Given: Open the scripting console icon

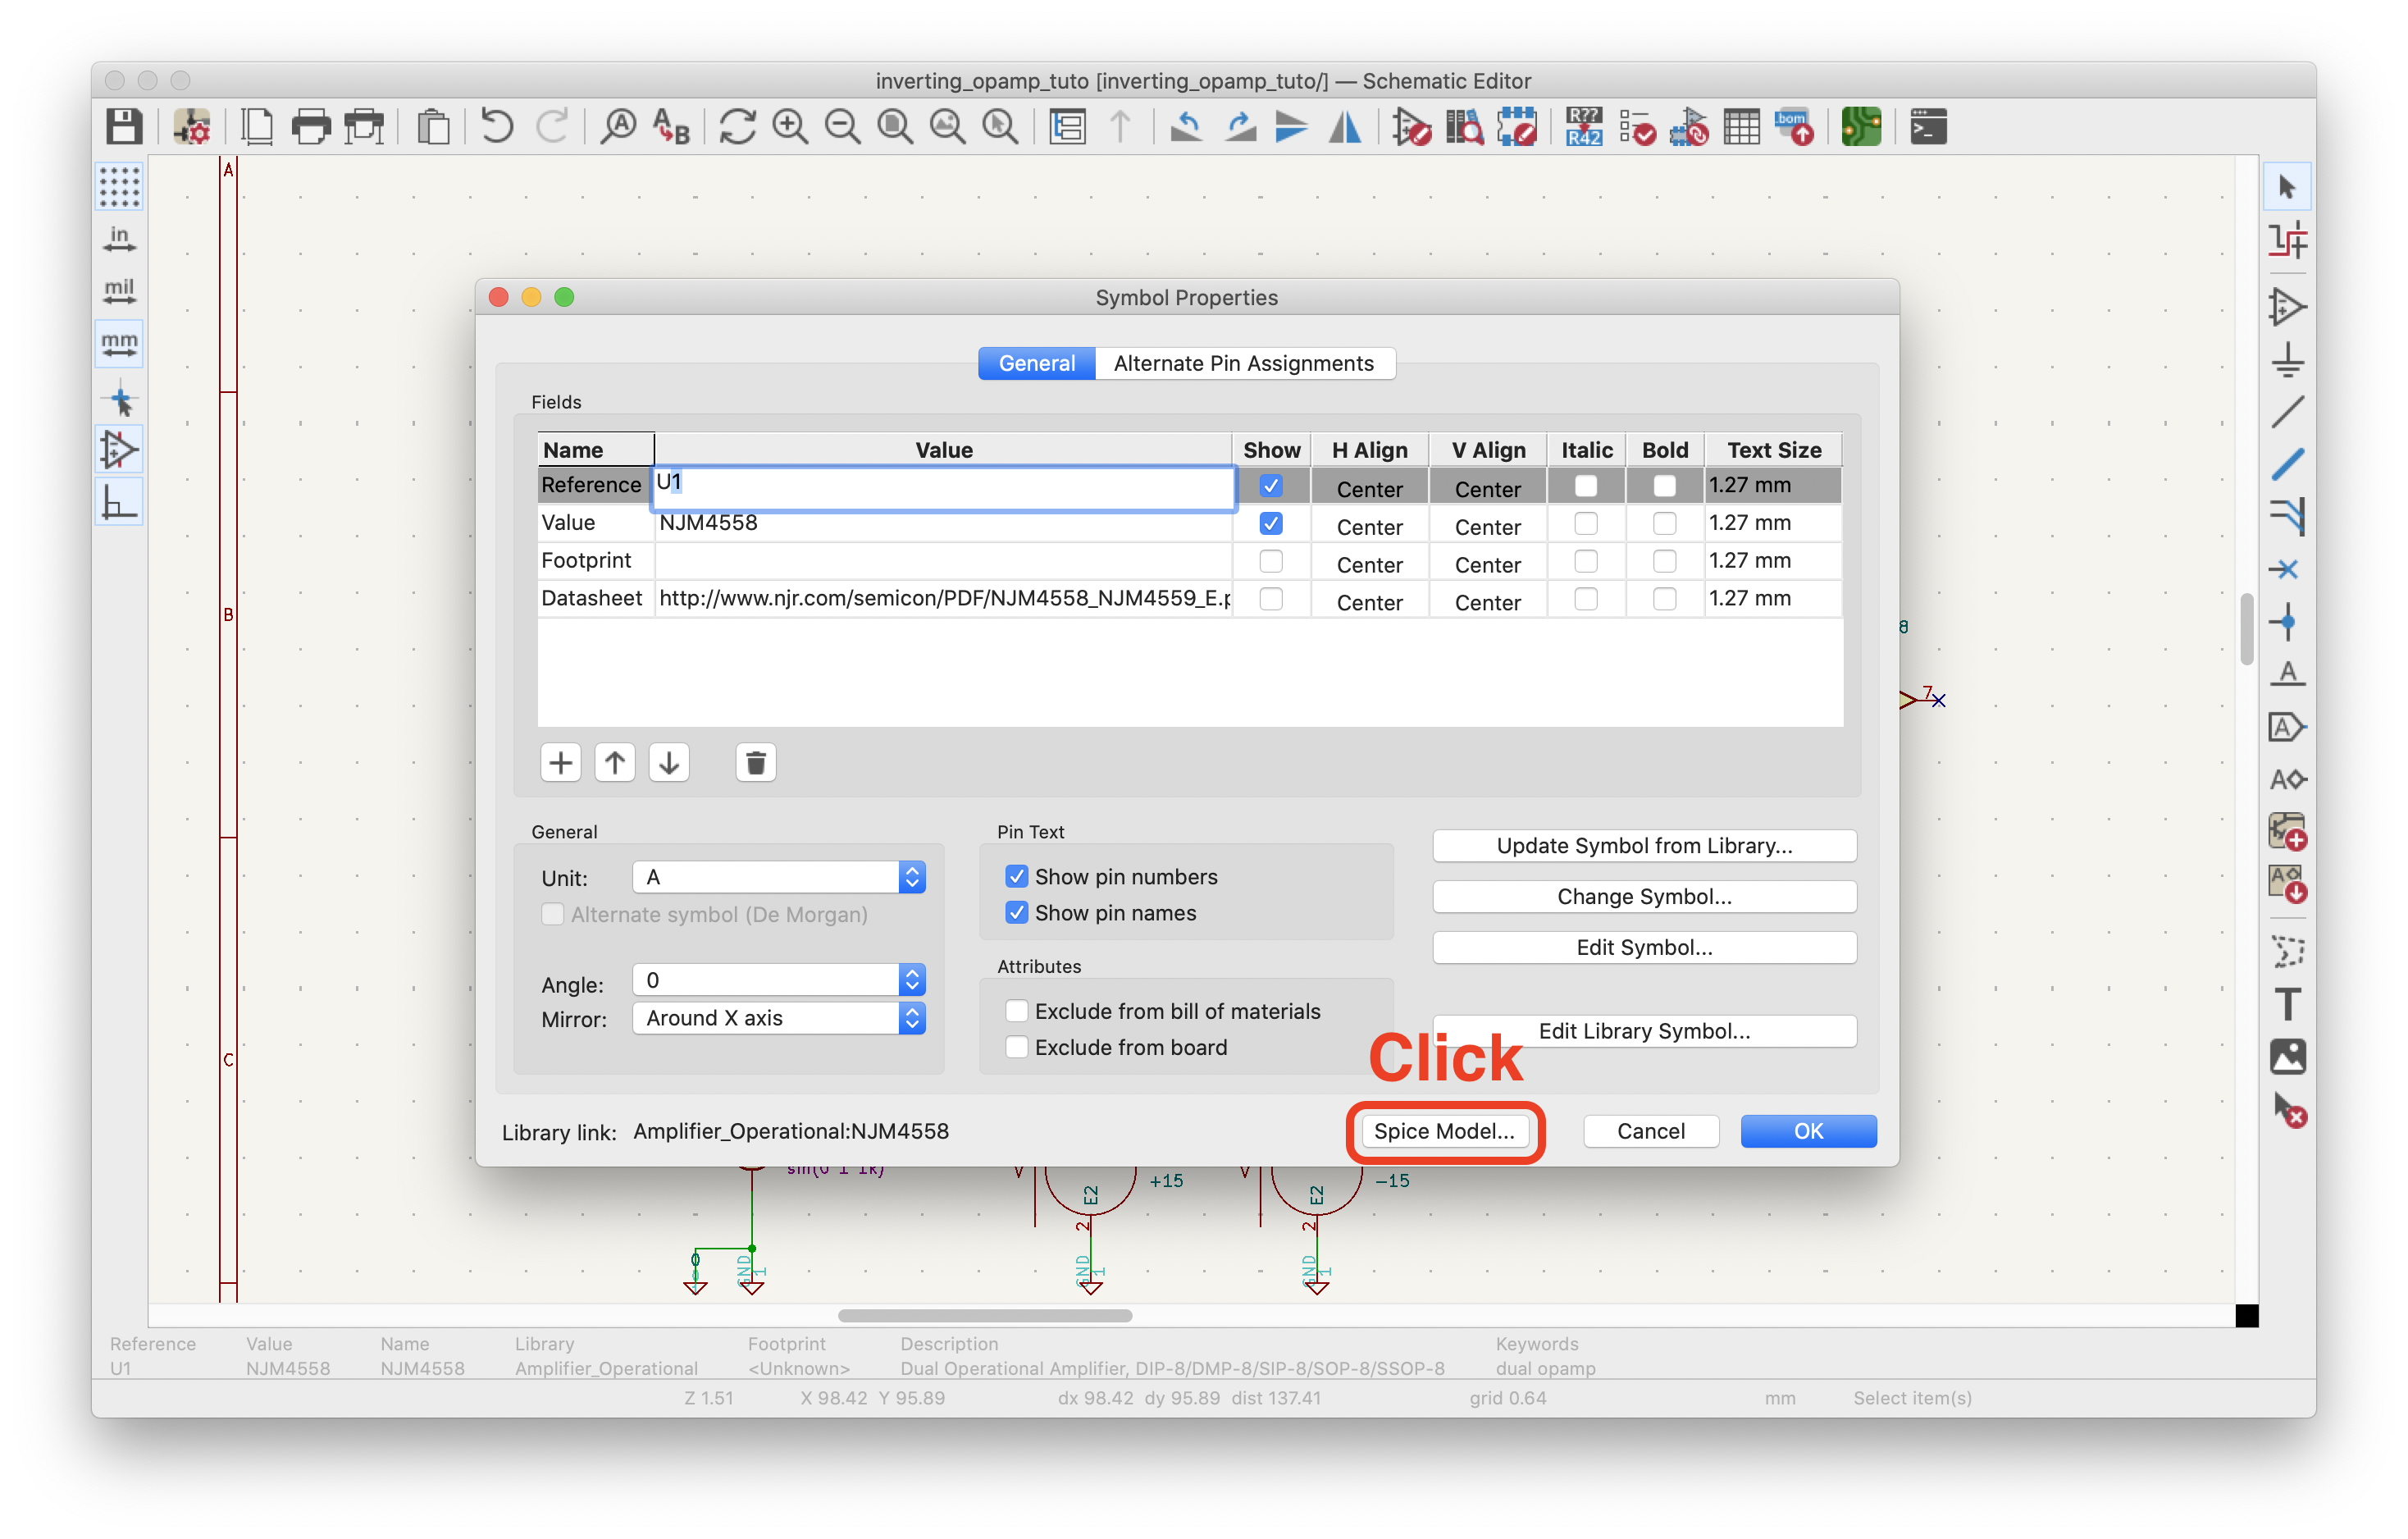Looking at the screenshot, I should pyautogui.click(x=1928, y=128).
